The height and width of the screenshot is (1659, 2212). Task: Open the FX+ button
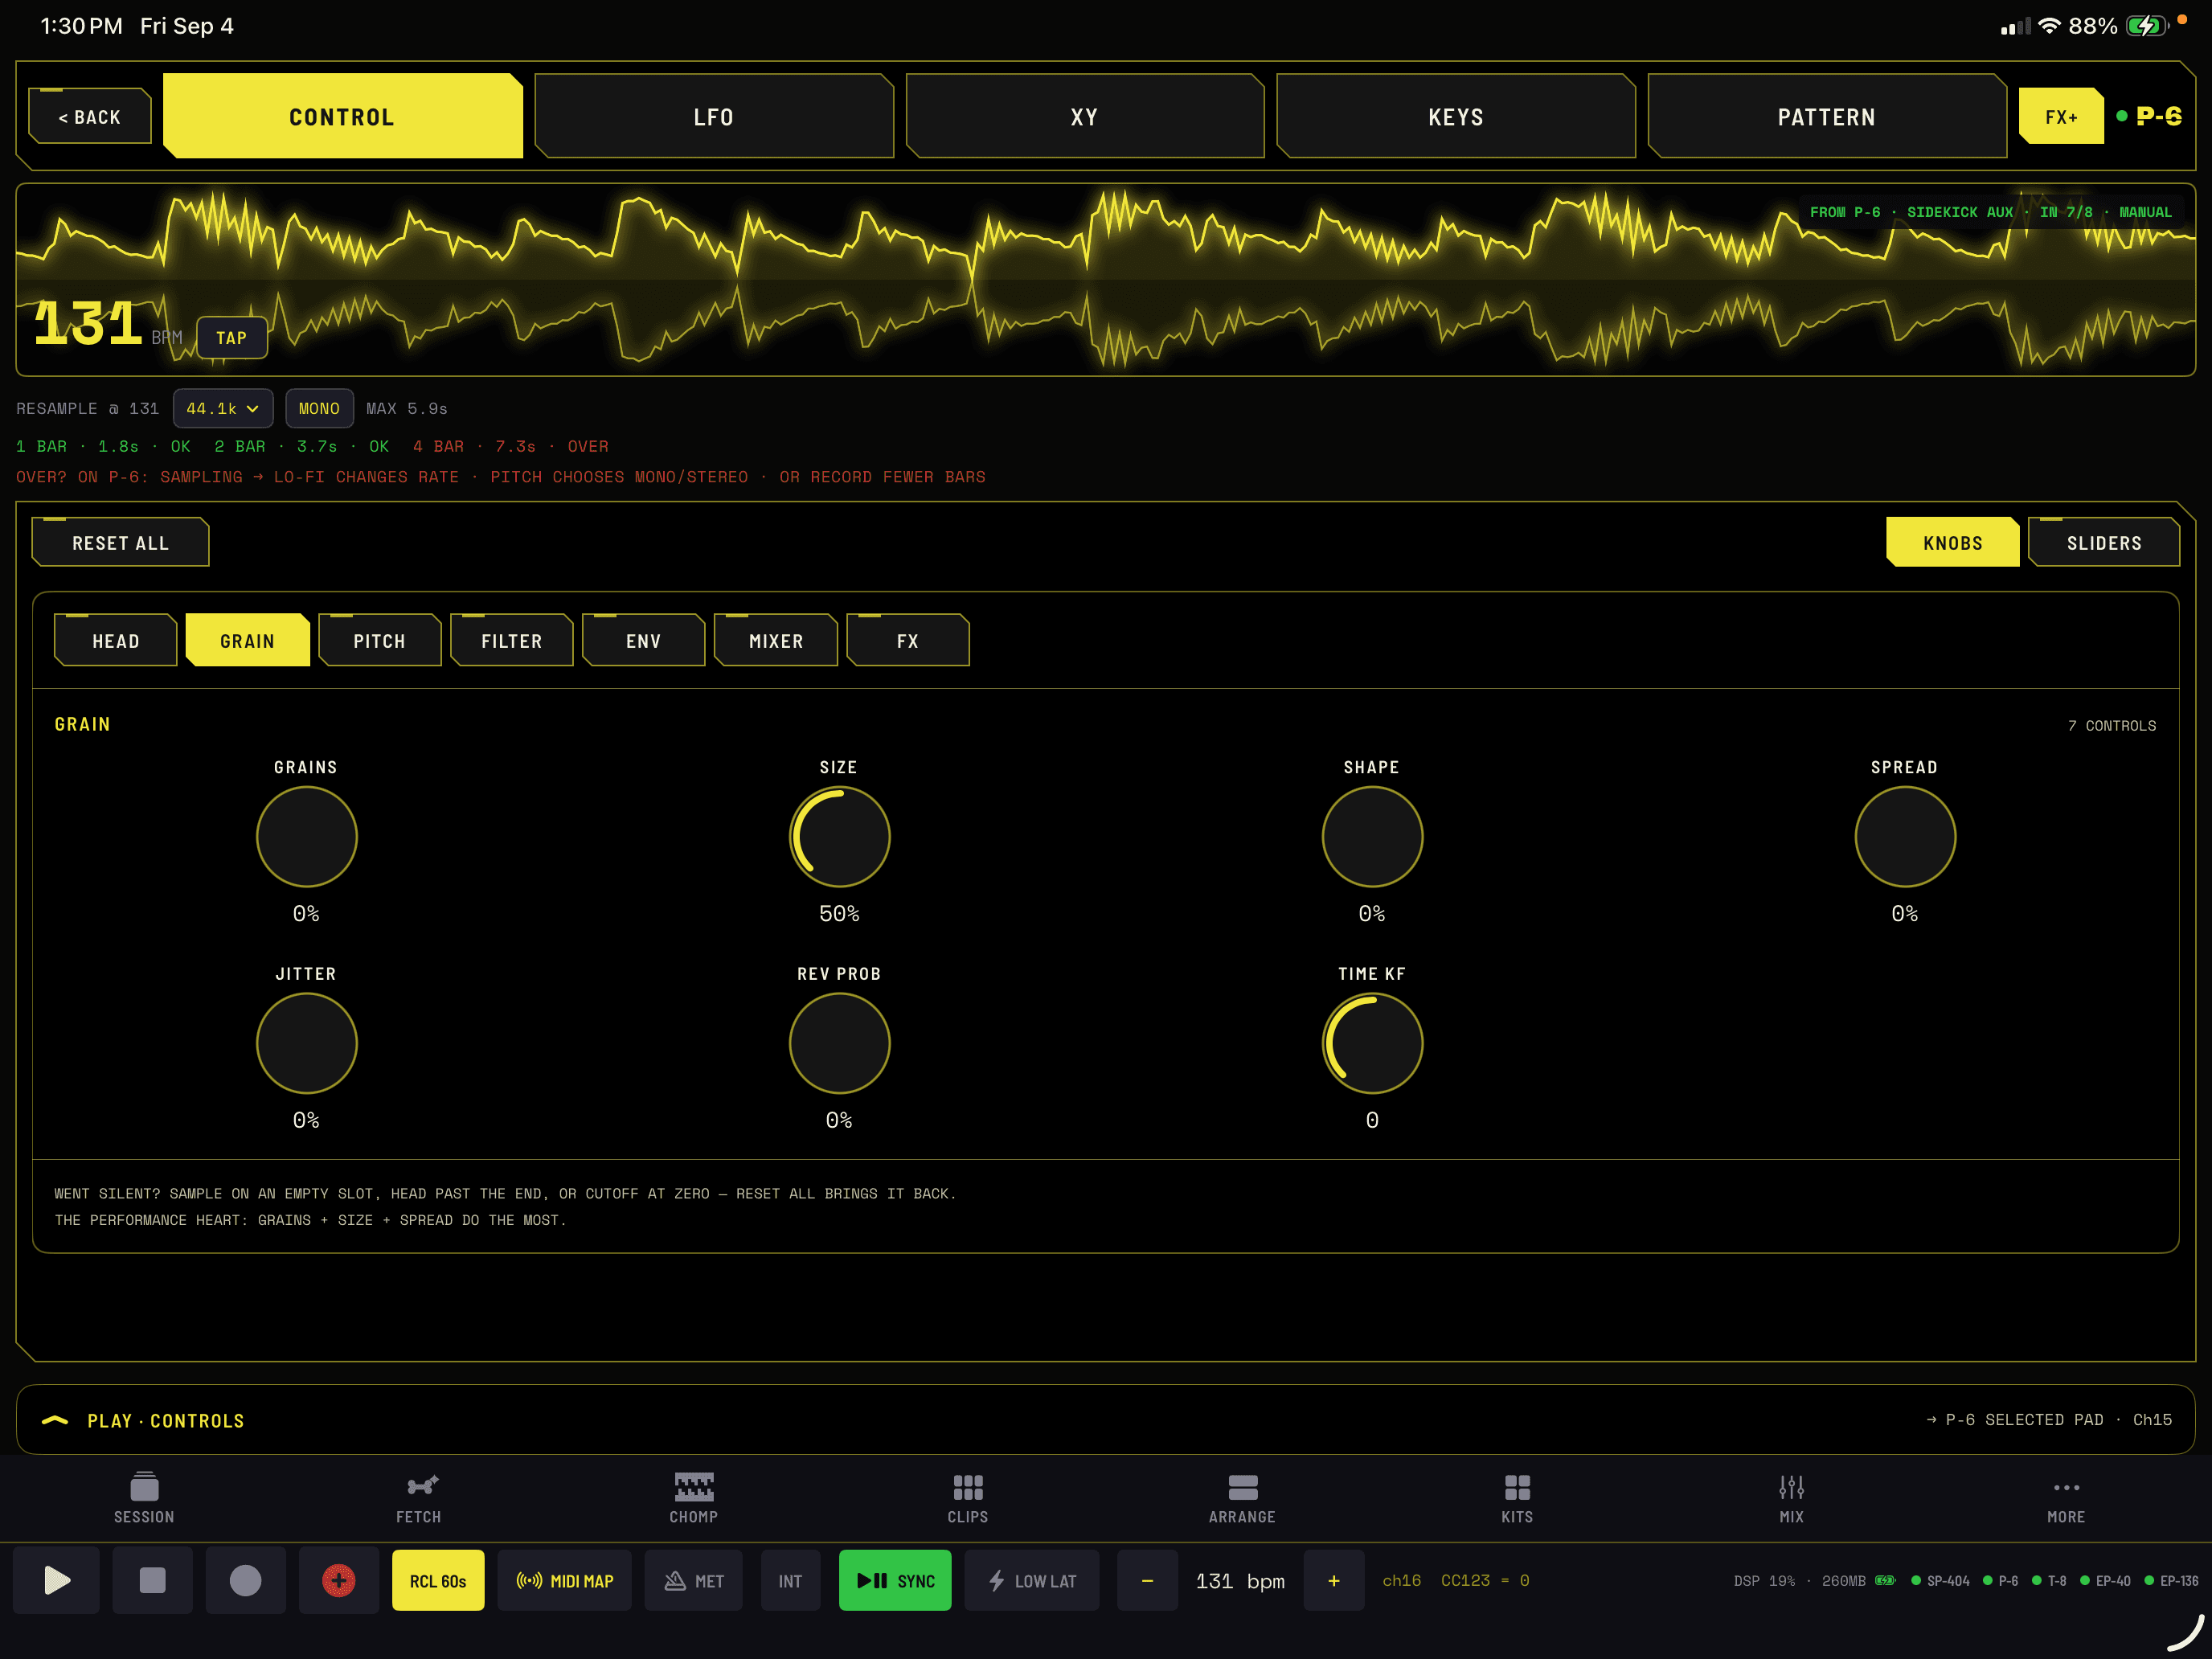pyautogui.click(x=2061, y=117)
